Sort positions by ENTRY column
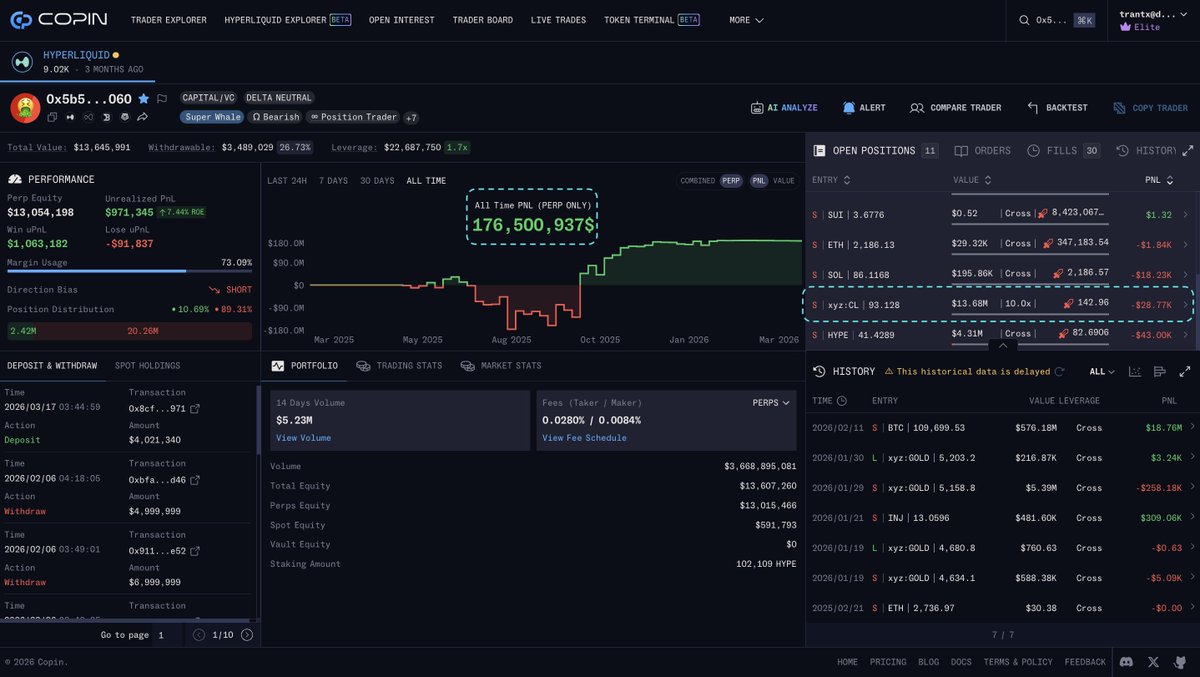The image size is (1200, 677). point(831,180)
